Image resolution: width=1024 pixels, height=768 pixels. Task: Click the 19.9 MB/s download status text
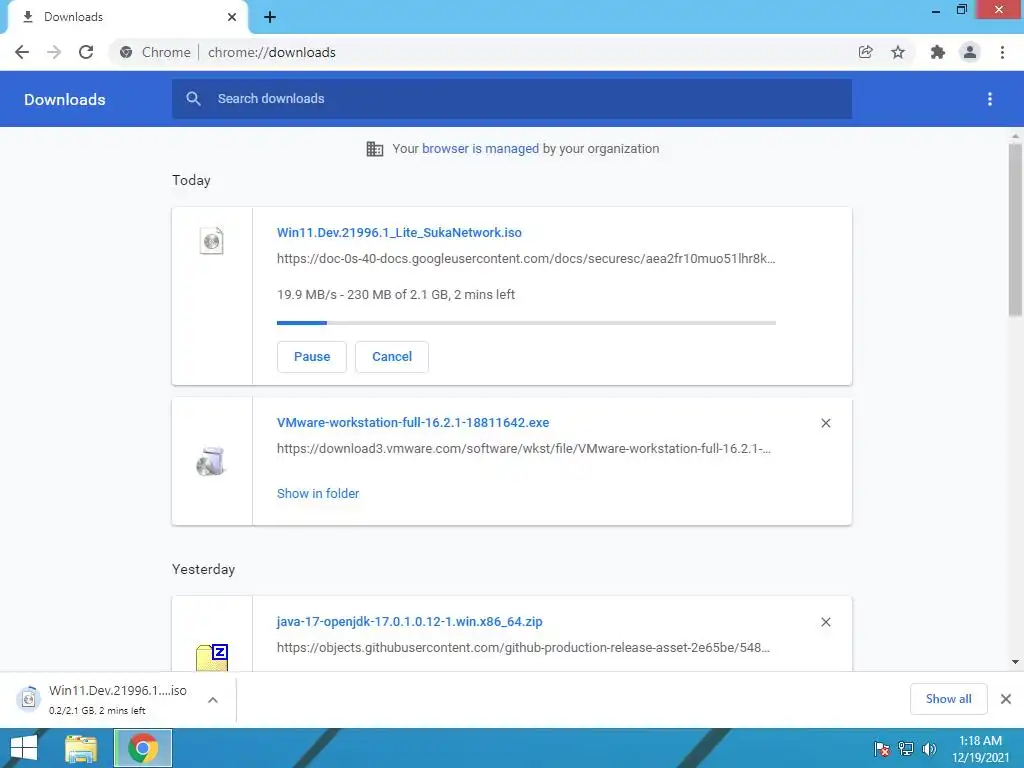point(396,295)
